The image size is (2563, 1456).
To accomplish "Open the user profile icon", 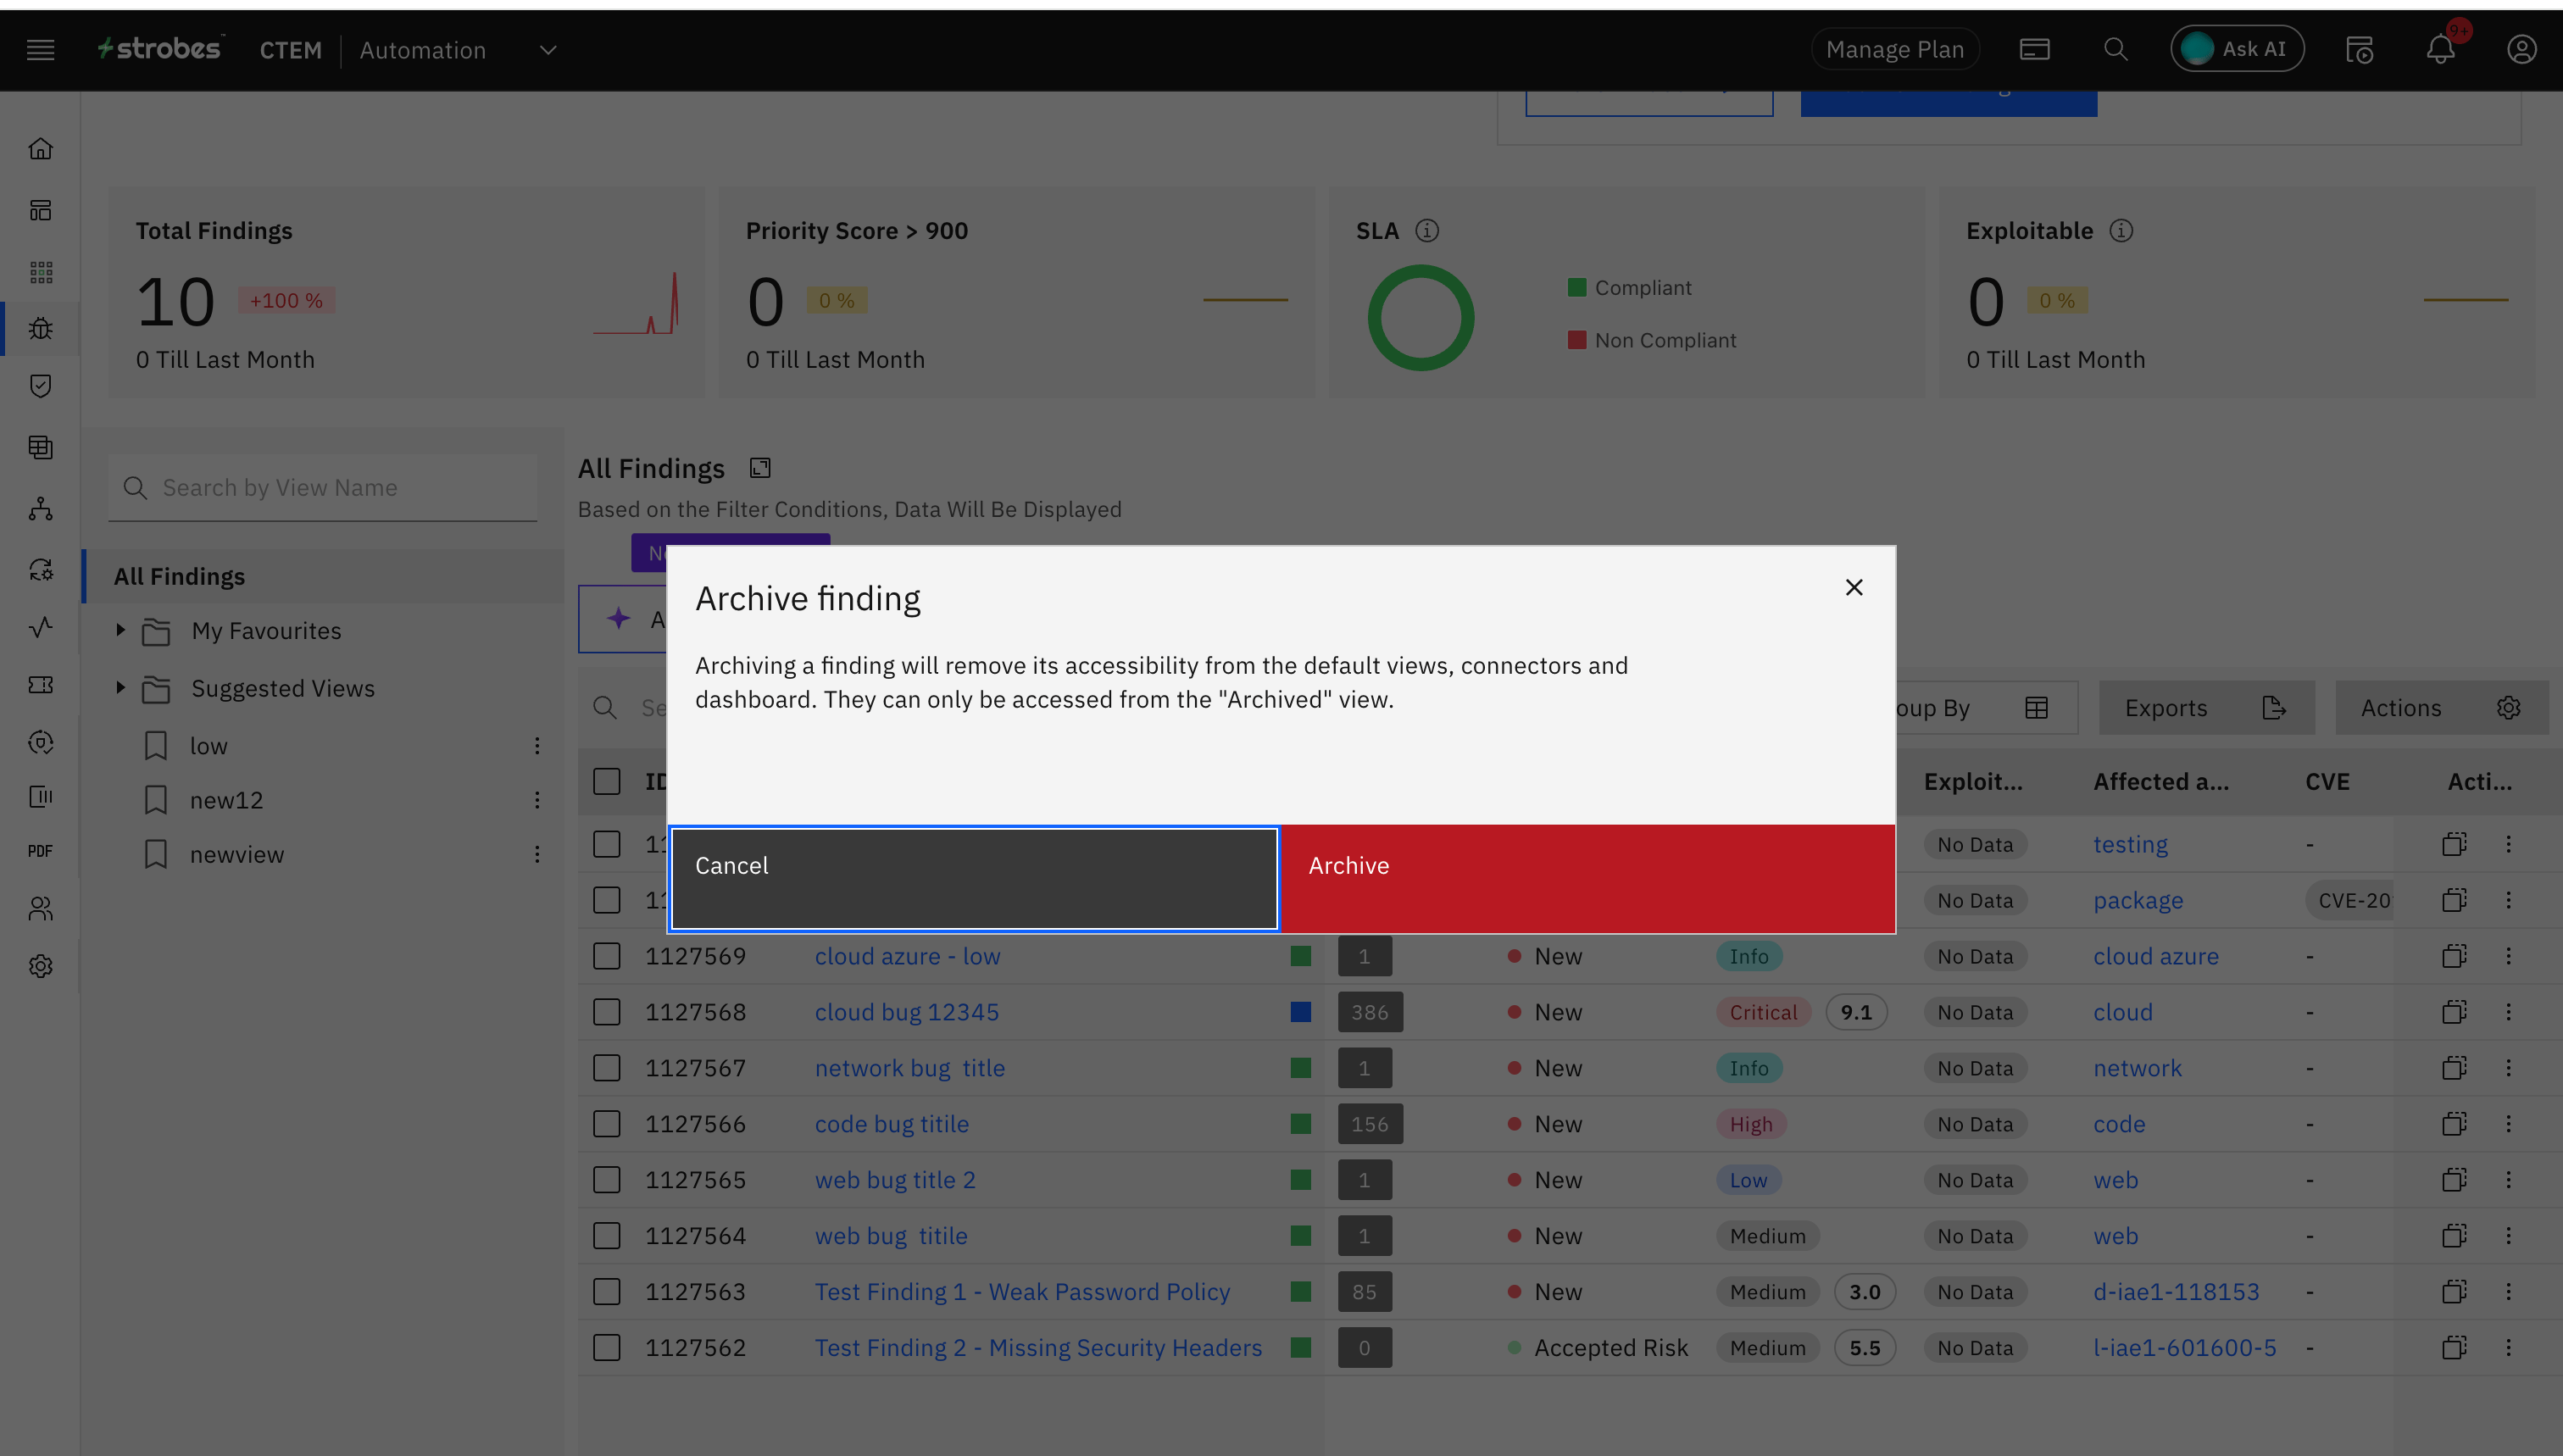I will [x=2521, y=49].
